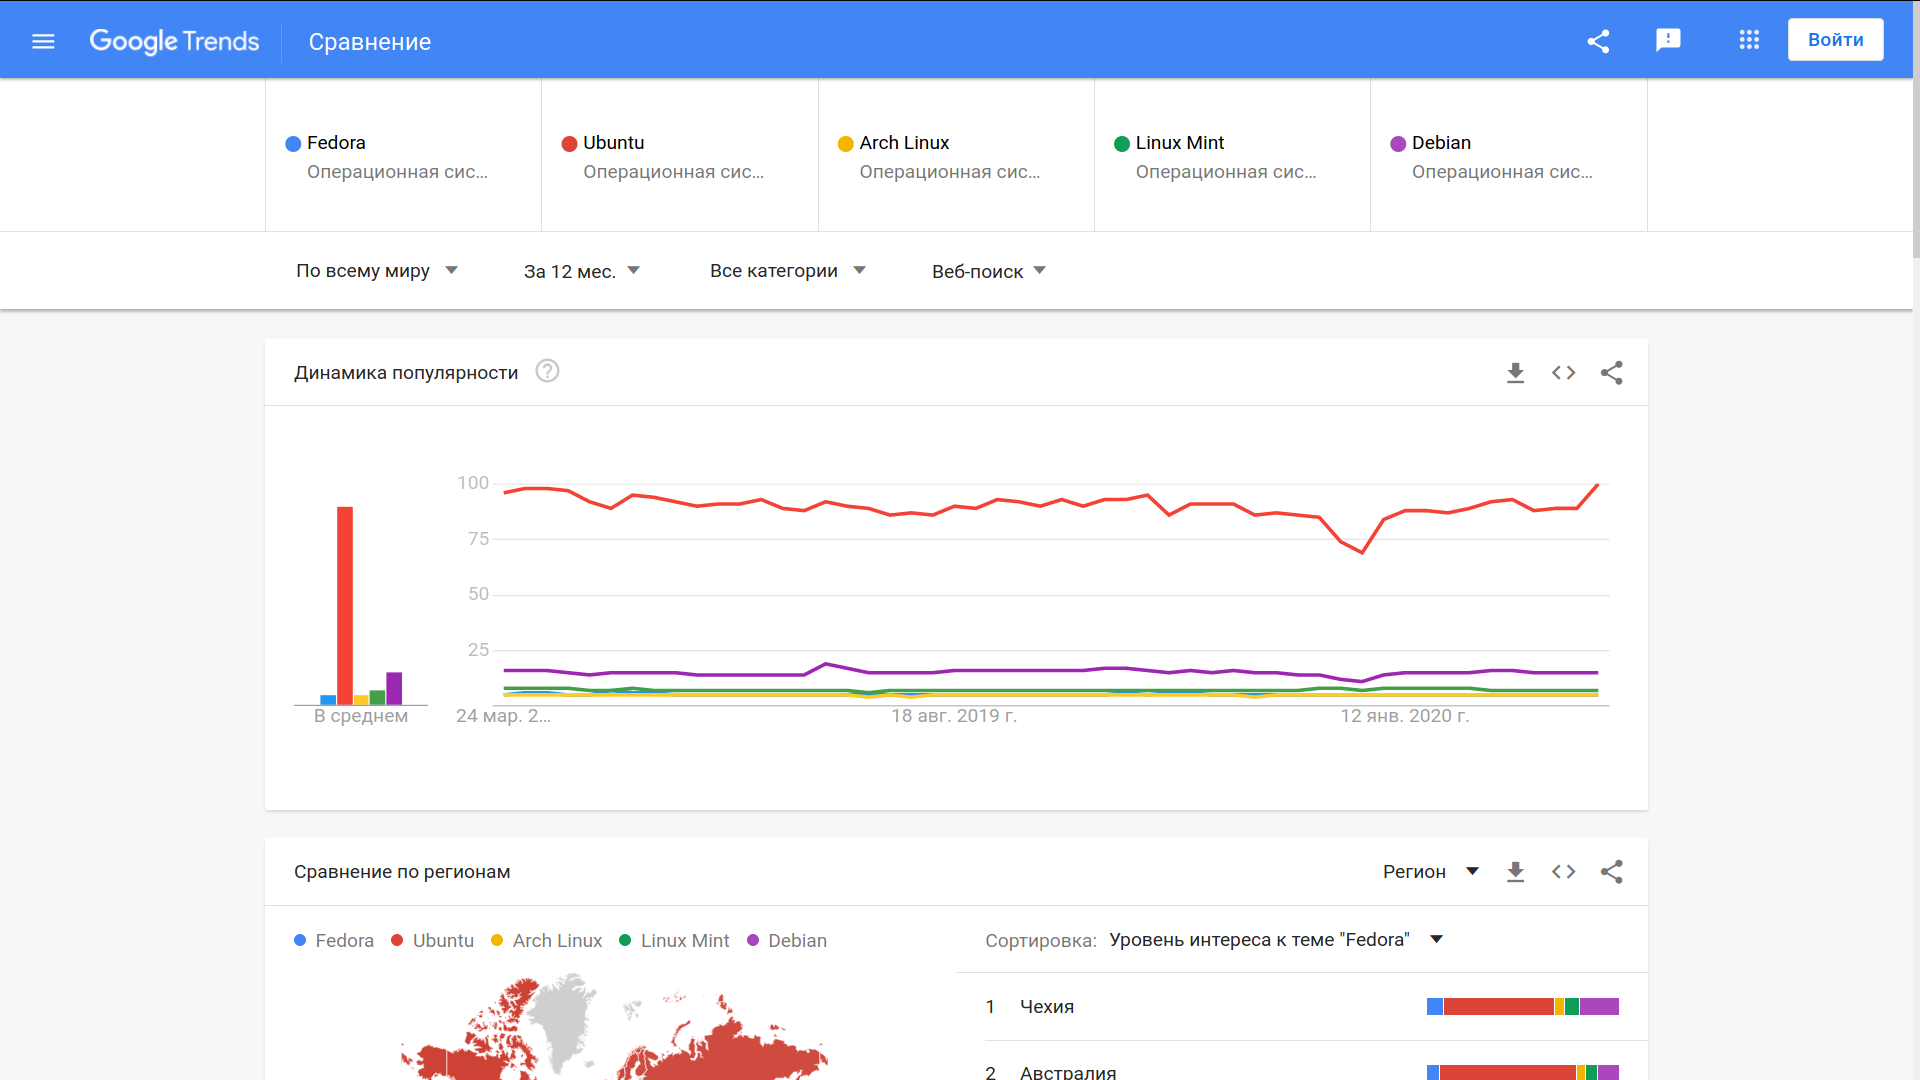Embed the popularity dynamics chart
The height and width of the screenshot is (1080, 1920).
[x=1564, y=373]
